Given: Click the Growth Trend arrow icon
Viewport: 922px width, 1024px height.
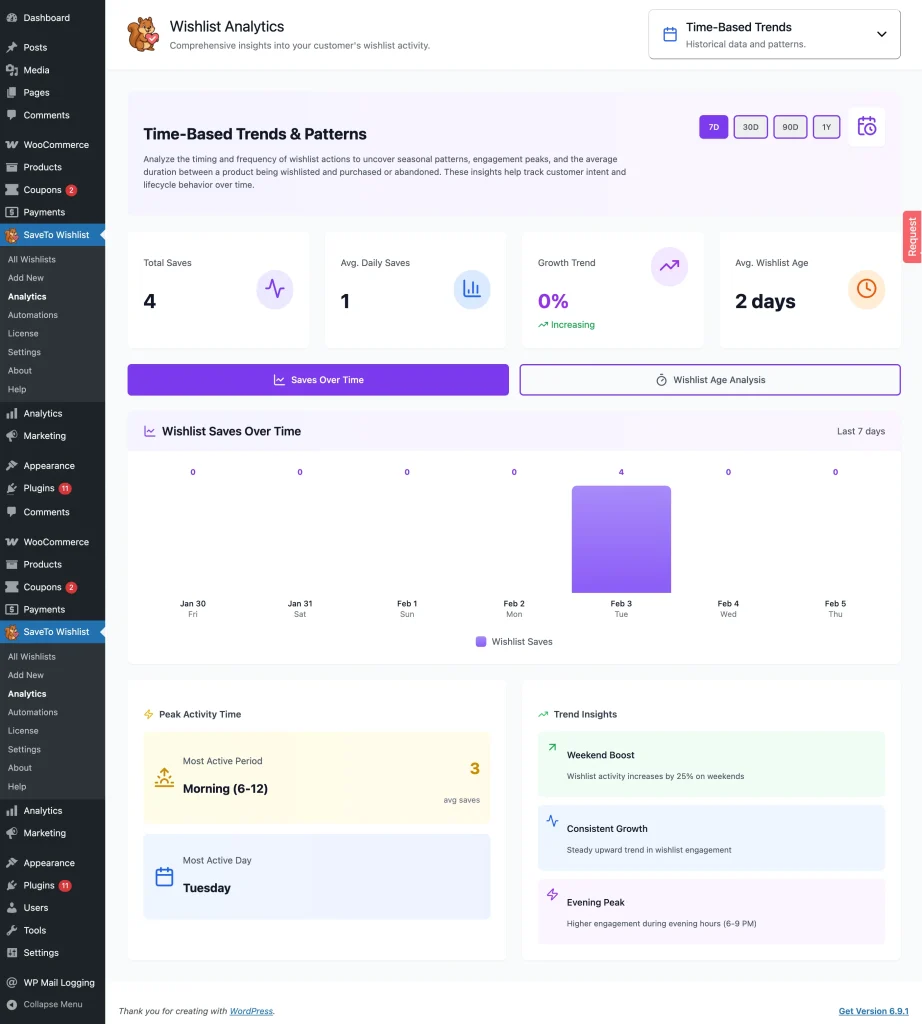Looking at the screenshot, I should (x=669, y=266).
